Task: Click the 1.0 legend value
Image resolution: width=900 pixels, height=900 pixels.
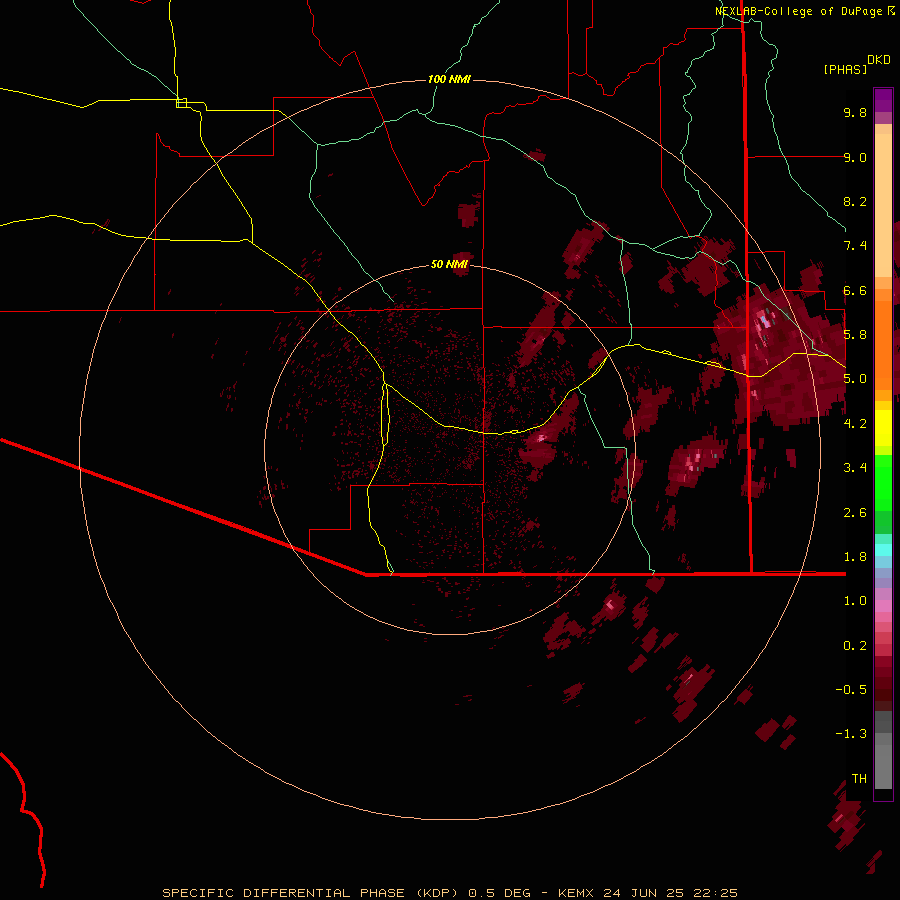Action: point(855,601)
